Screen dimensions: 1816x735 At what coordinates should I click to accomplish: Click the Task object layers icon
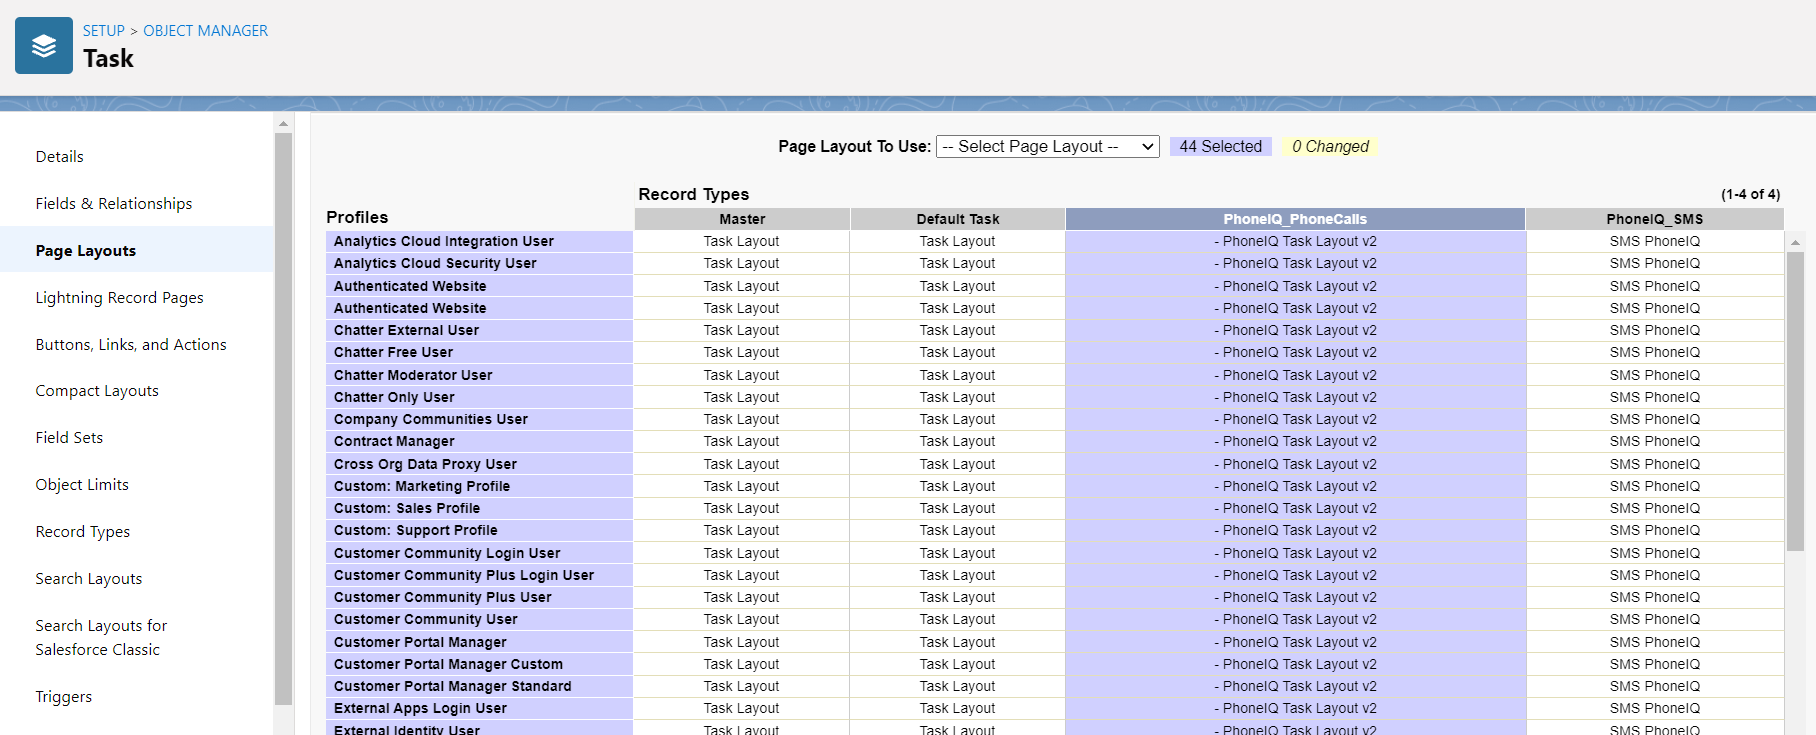(44, 46)
